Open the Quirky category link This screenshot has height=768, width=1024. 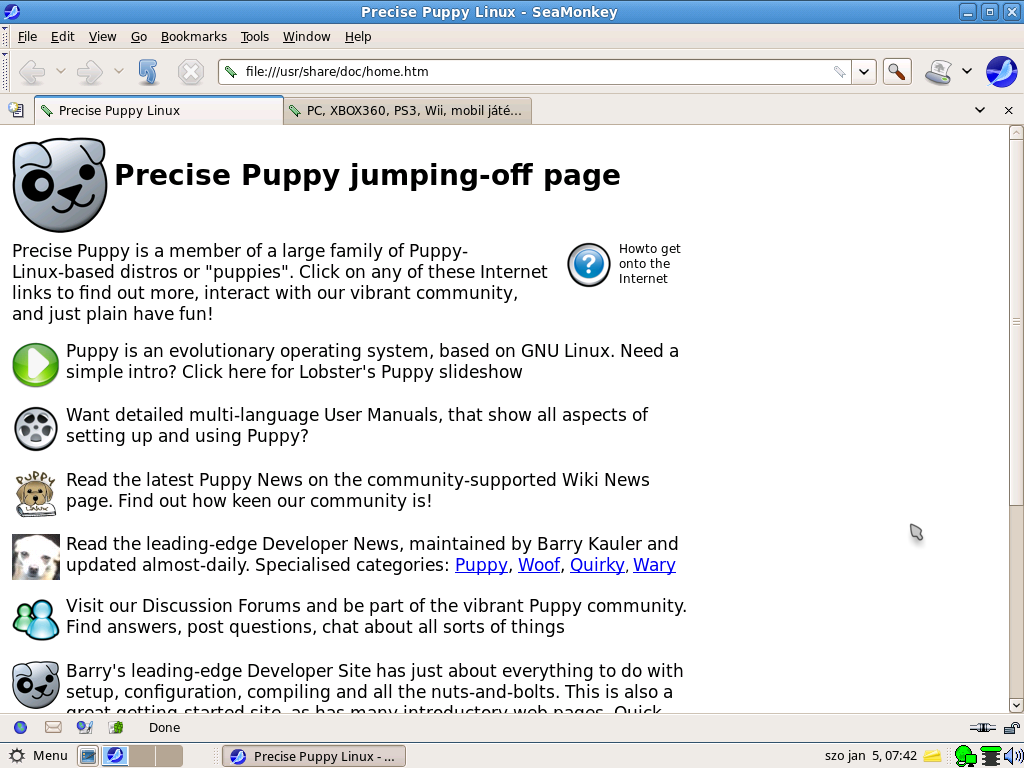point(597,565)
